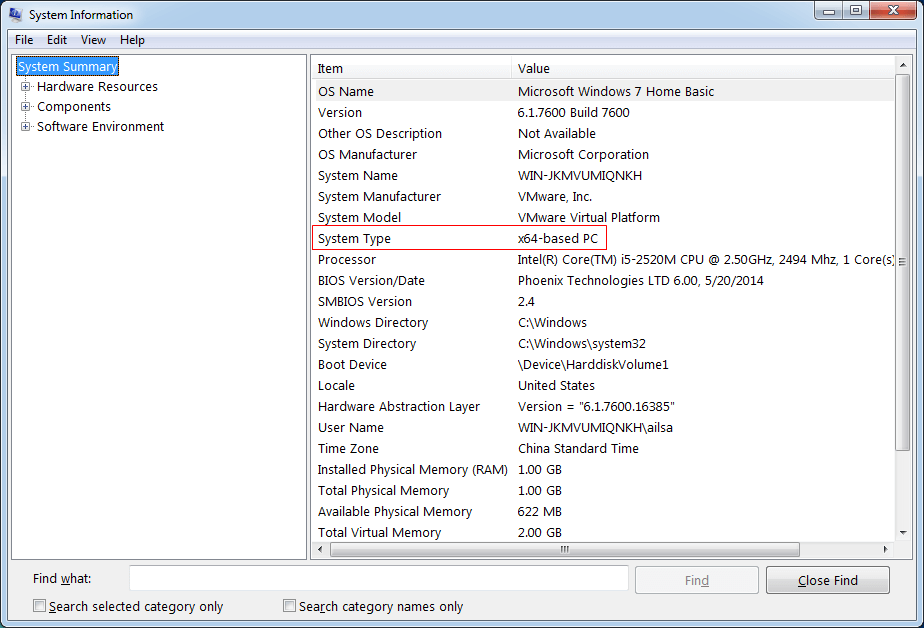The width and height of the screenshot is (924, 628).
Task: Click the Available Physical Memory item
Action: click(x=395, y=512)
